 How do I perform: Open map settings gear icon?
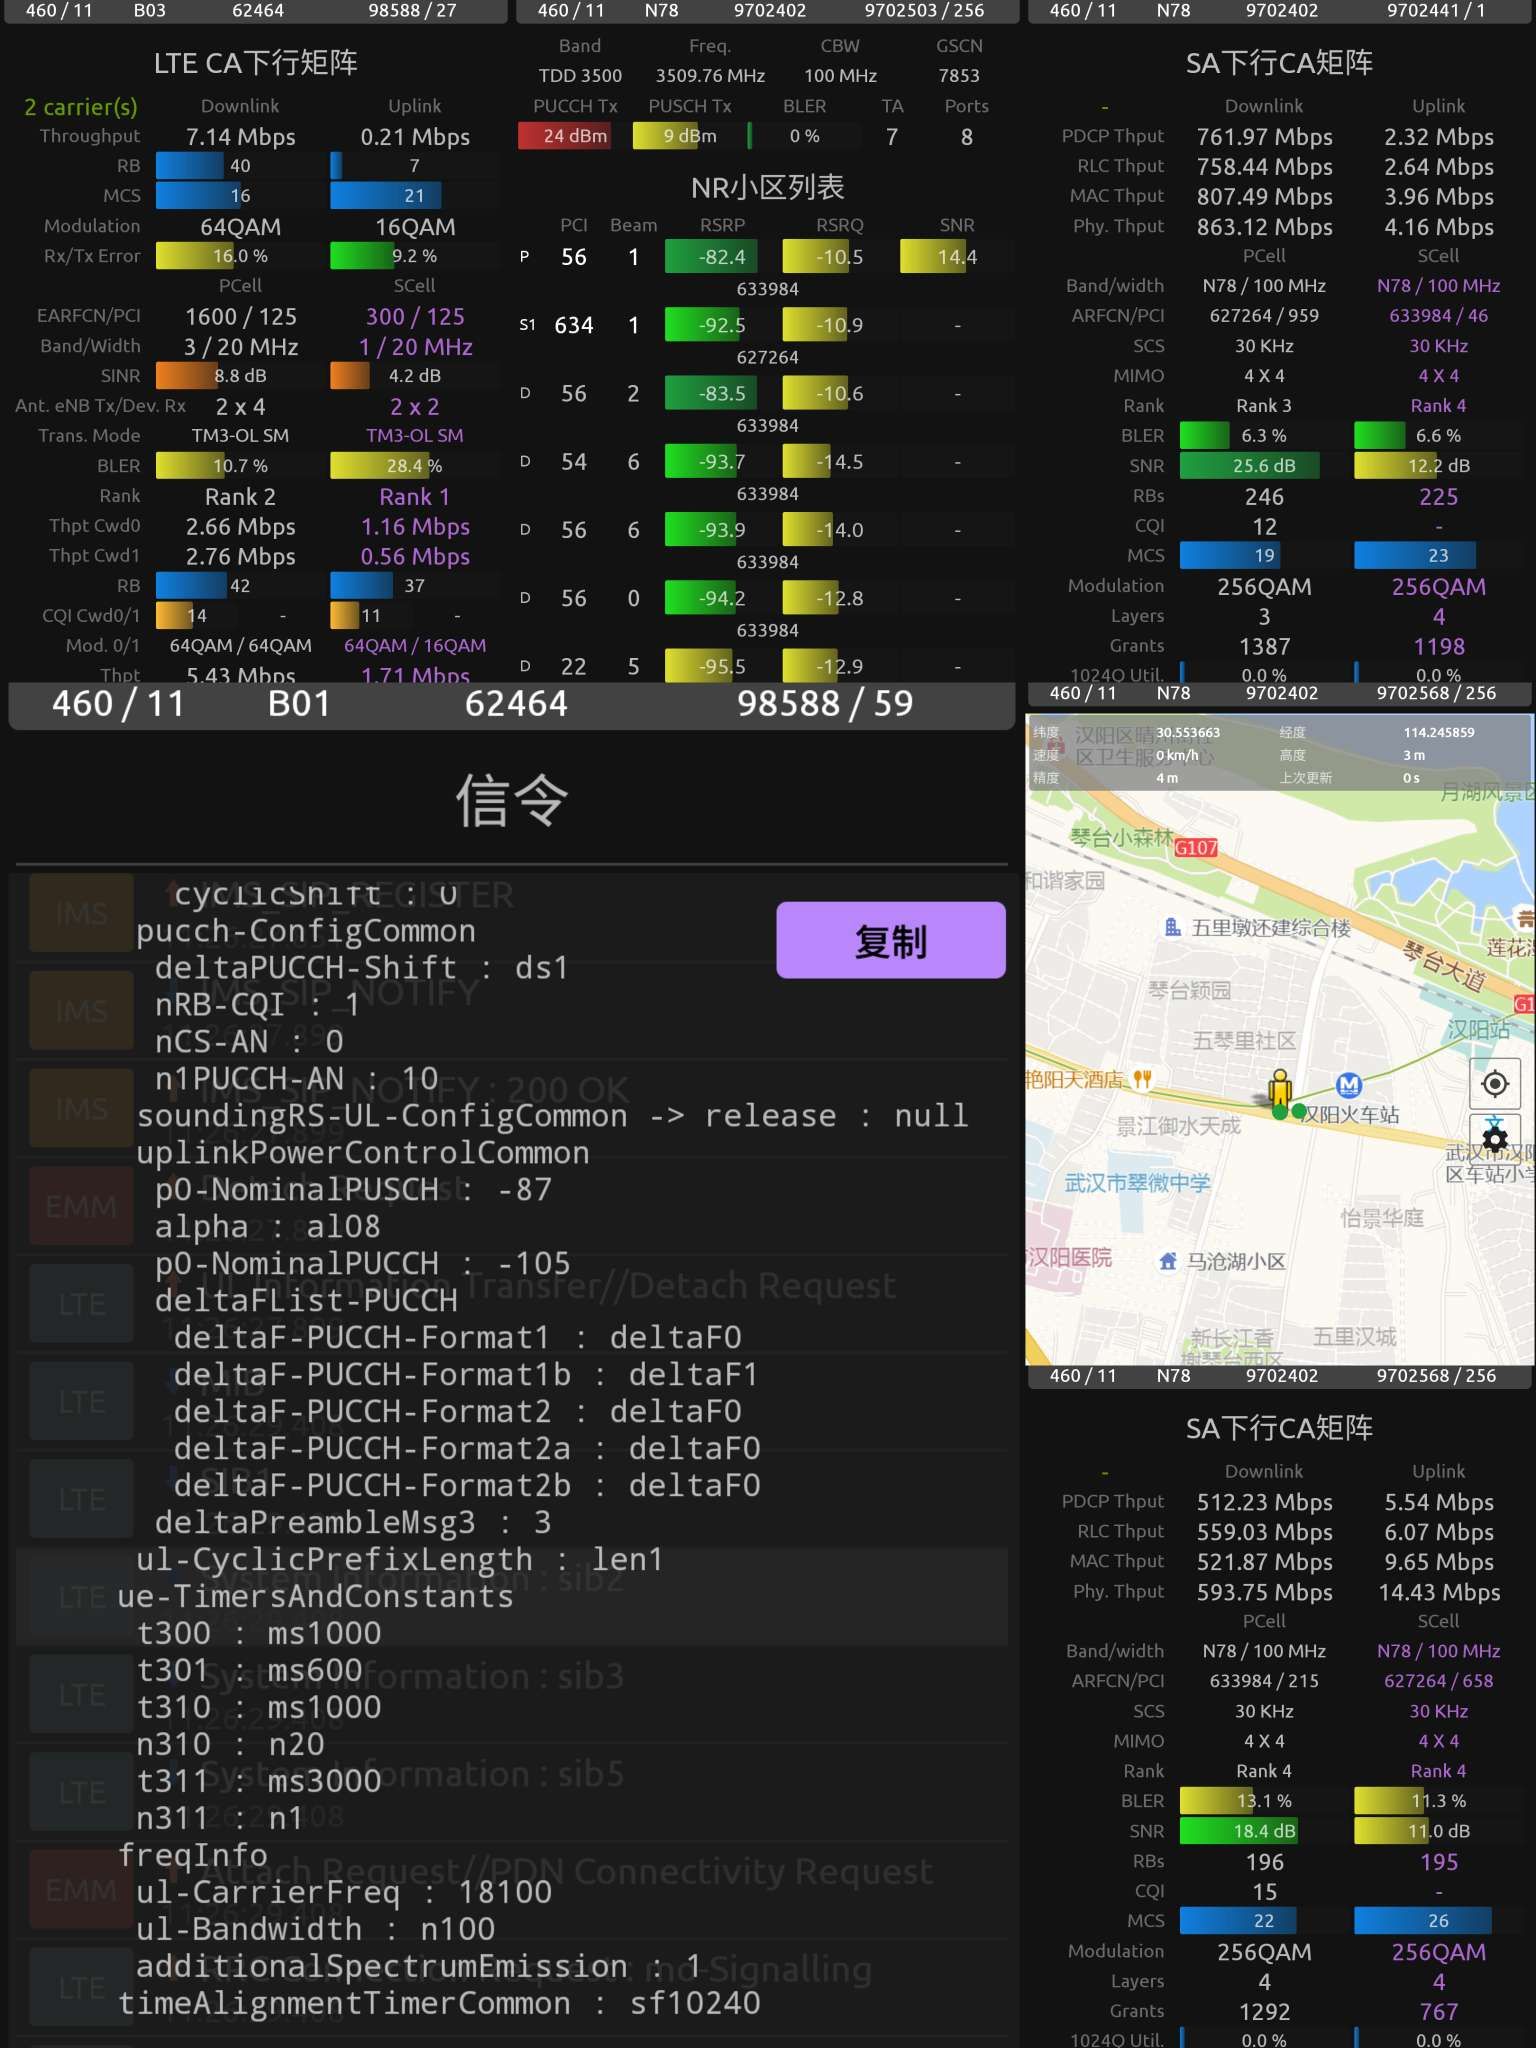[1495, 1138]
